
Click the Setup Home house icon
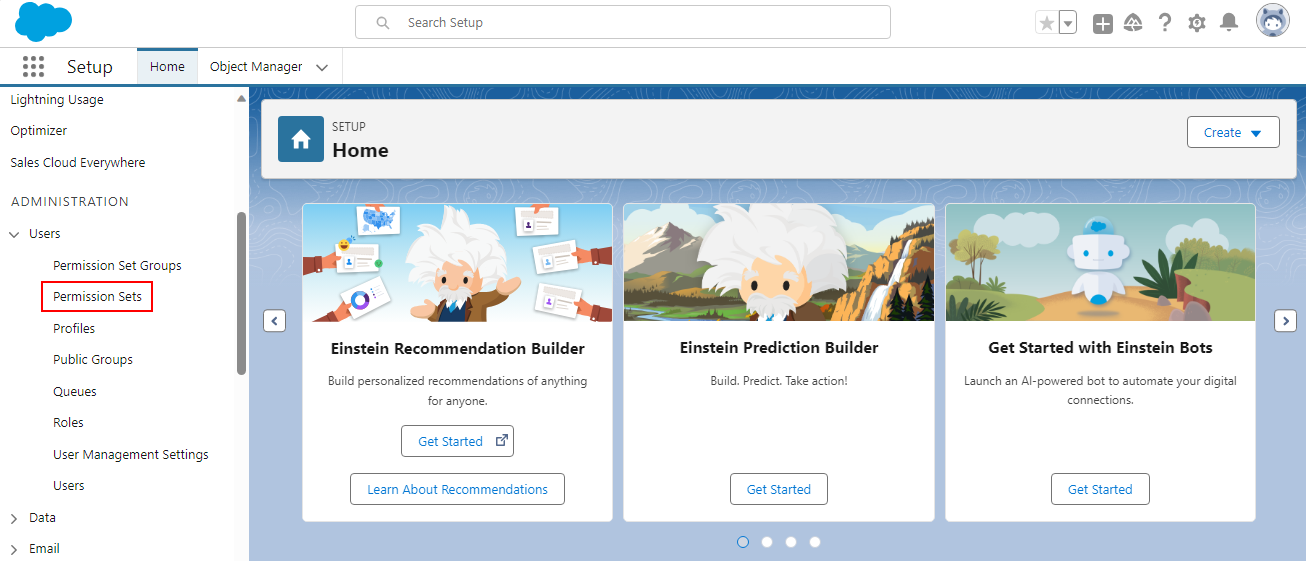[301, 139]
